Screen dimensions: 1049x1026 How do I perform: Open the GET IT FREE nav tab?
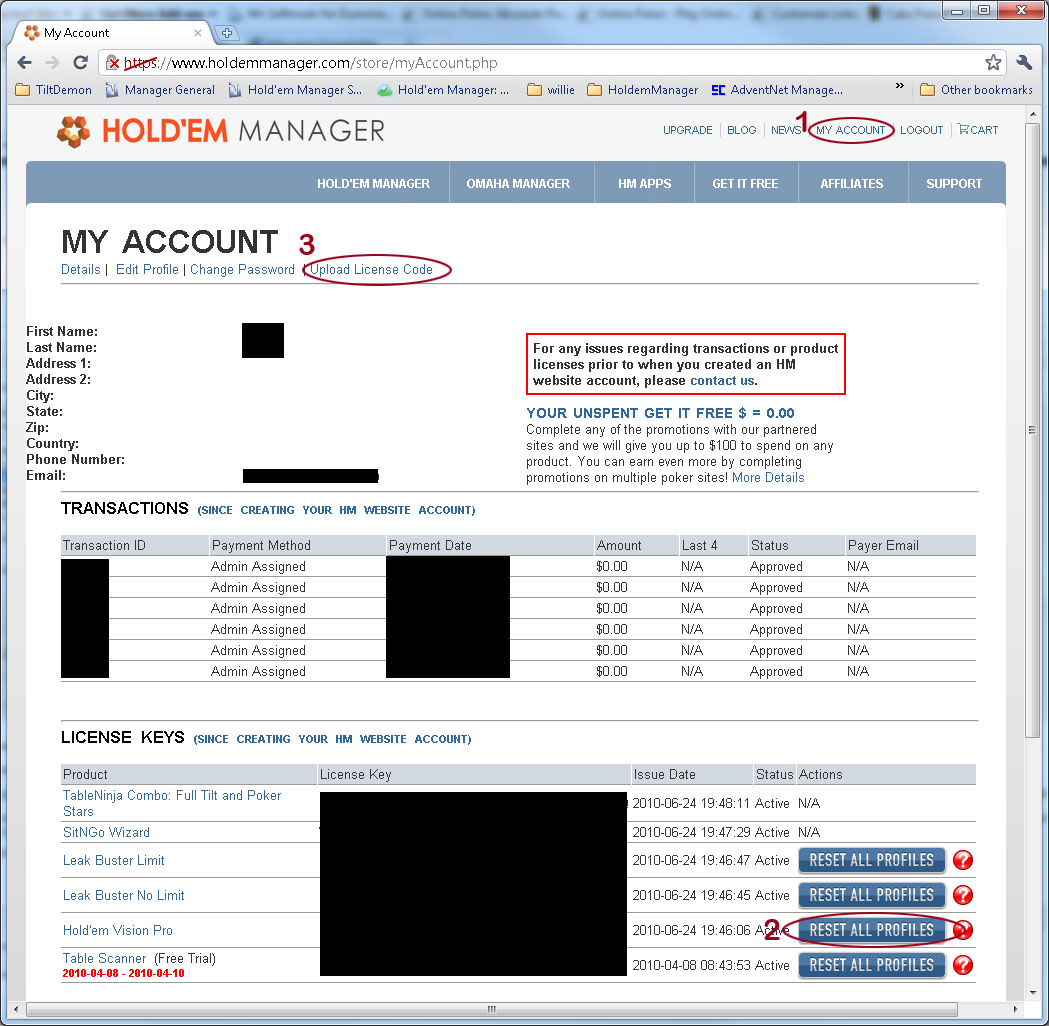click(745, 183)
